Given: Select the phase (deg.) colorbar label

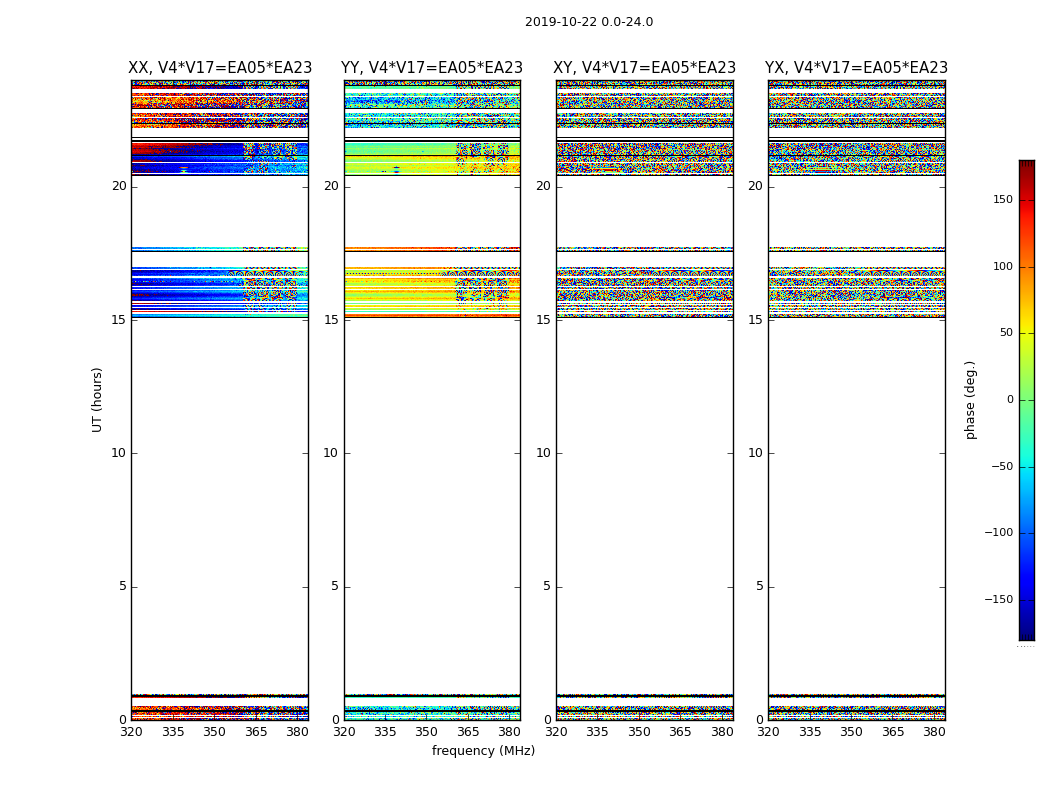Looking at the screenshot, I should 970,400.
